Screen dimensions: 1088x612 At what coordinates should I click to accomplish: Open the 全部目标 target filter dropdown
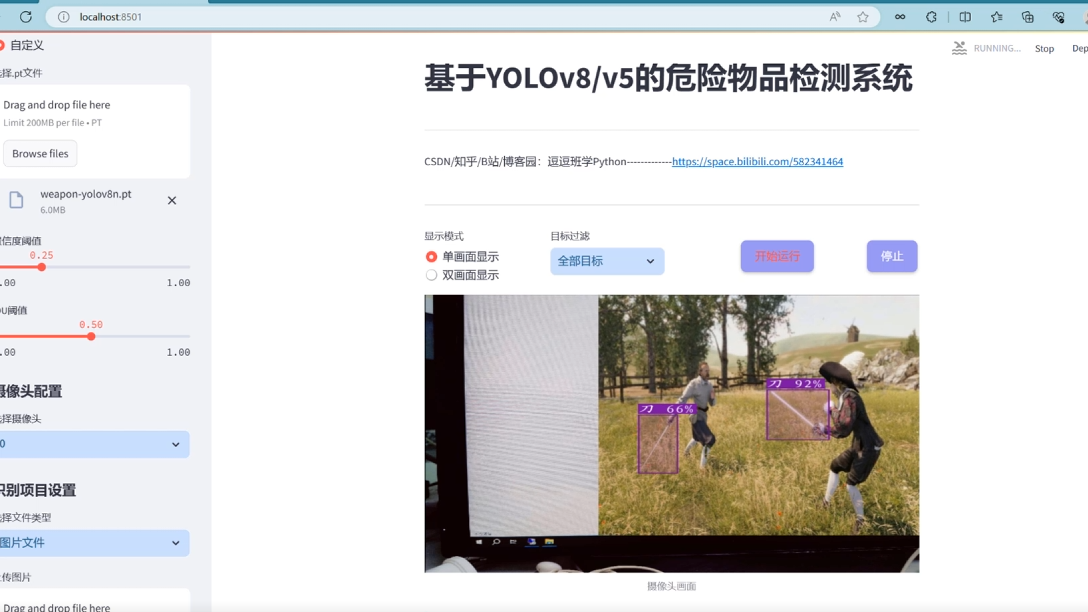point(607,261)
